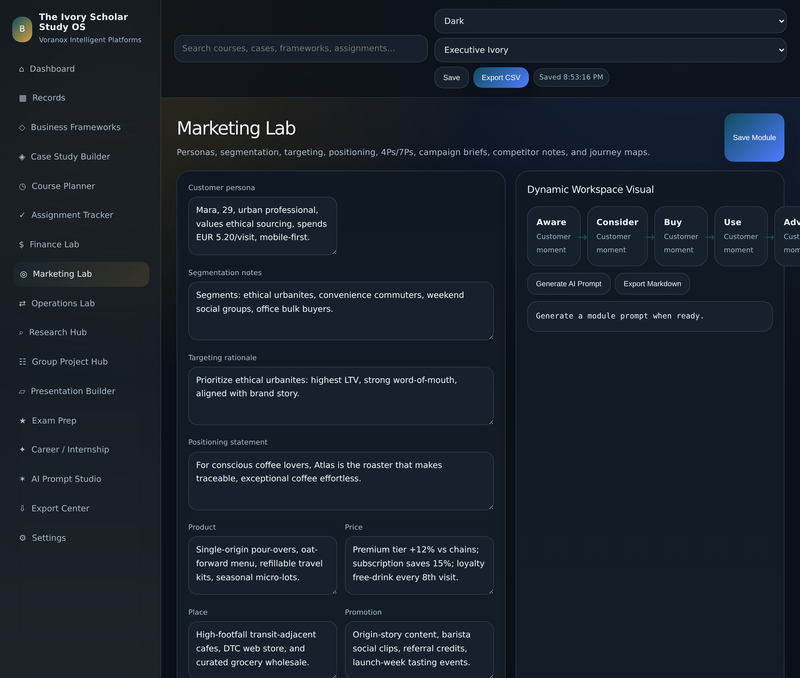Screen dimensions: 800x678
Task: Click the Save Module button
Action: (754, 138)
